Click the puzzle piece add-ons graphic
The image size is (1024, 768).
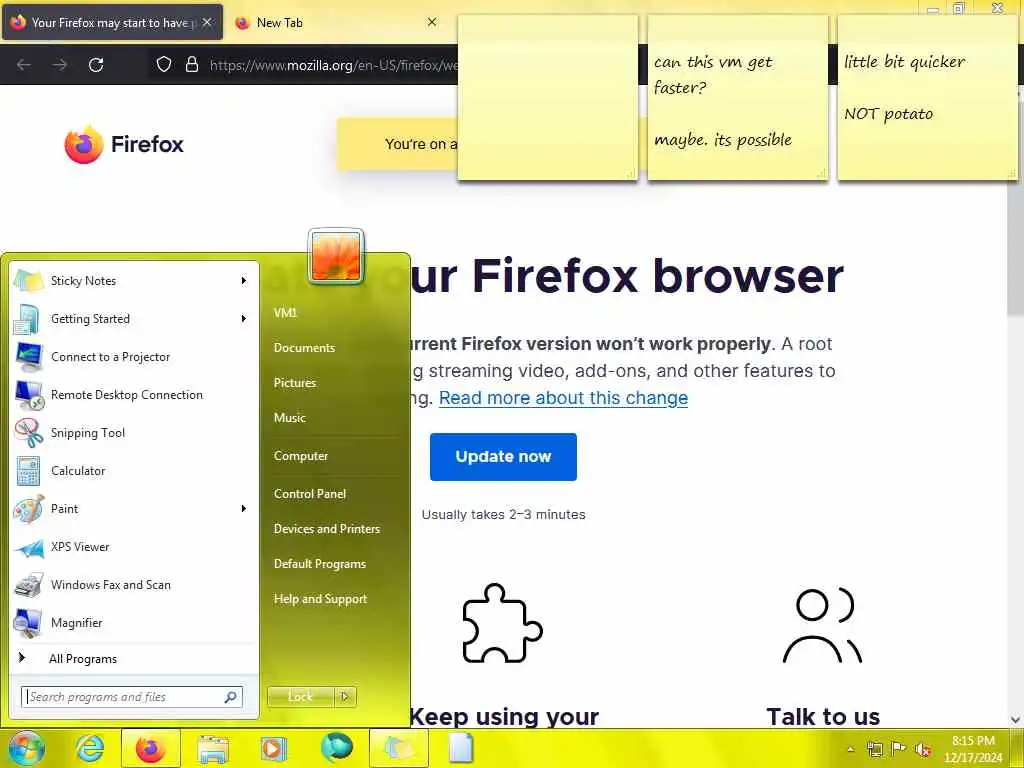coord(502,623)
